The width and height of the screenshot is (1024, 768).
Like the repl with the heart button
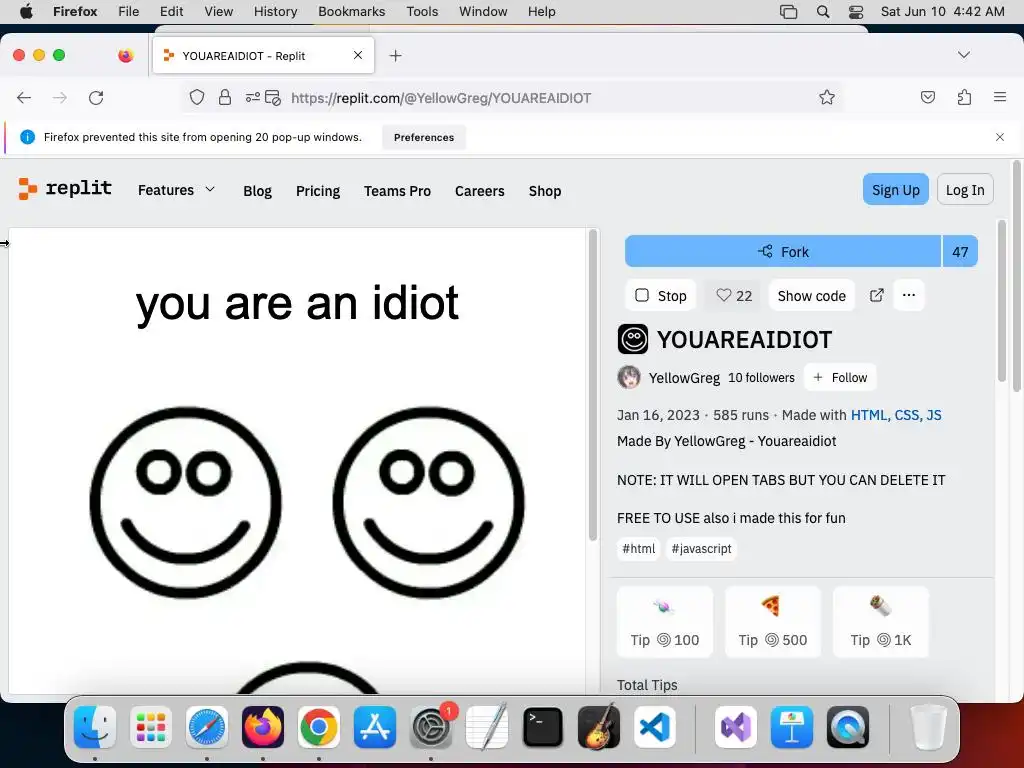[x=733, y=296]
